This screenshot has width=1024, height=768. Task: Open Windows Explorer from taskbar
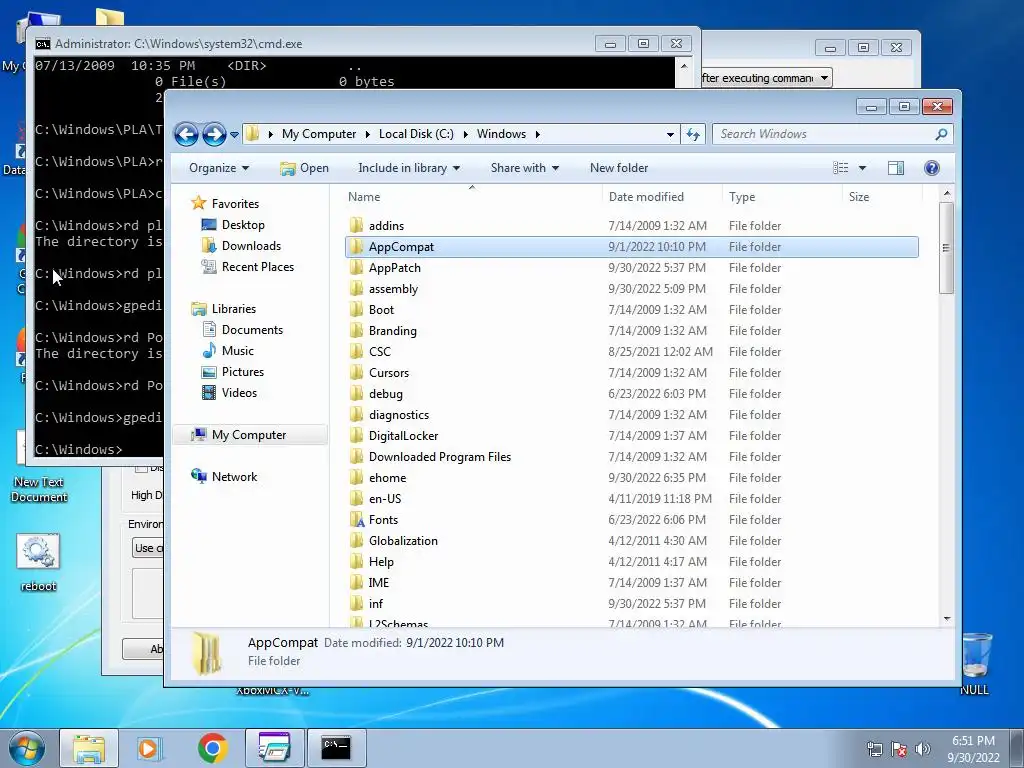[x=89, y=748]
